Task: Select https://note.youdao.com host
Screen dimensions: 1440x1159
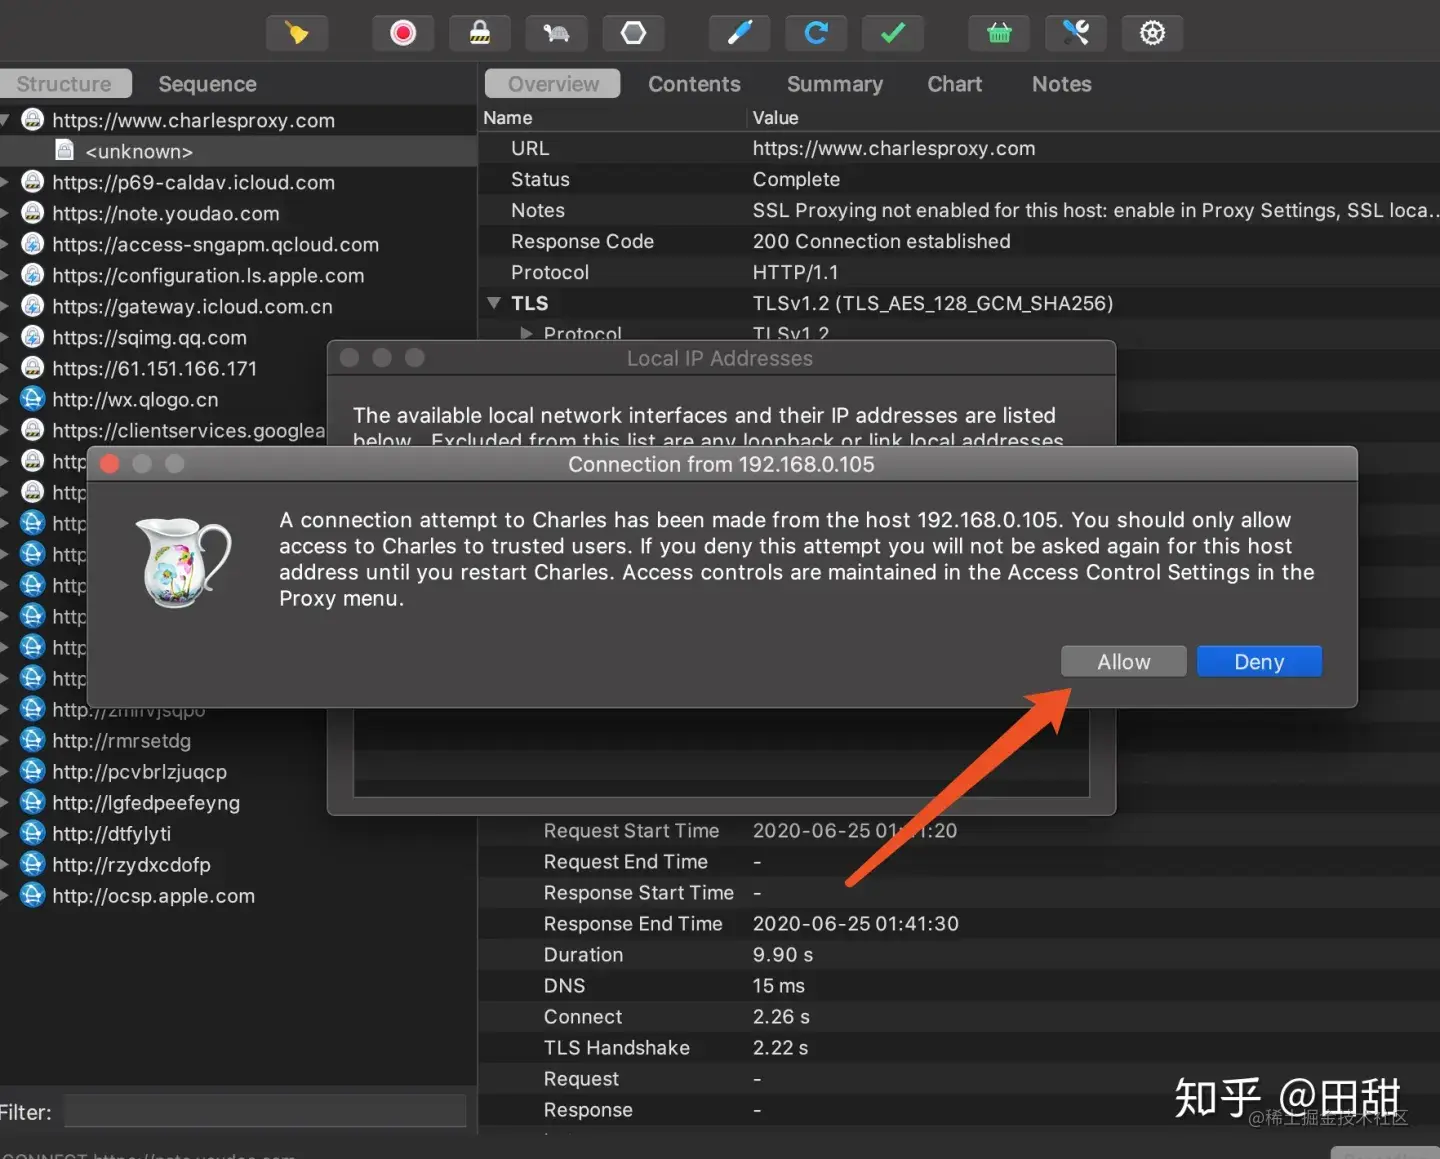Action: click(x=165, y=214)
